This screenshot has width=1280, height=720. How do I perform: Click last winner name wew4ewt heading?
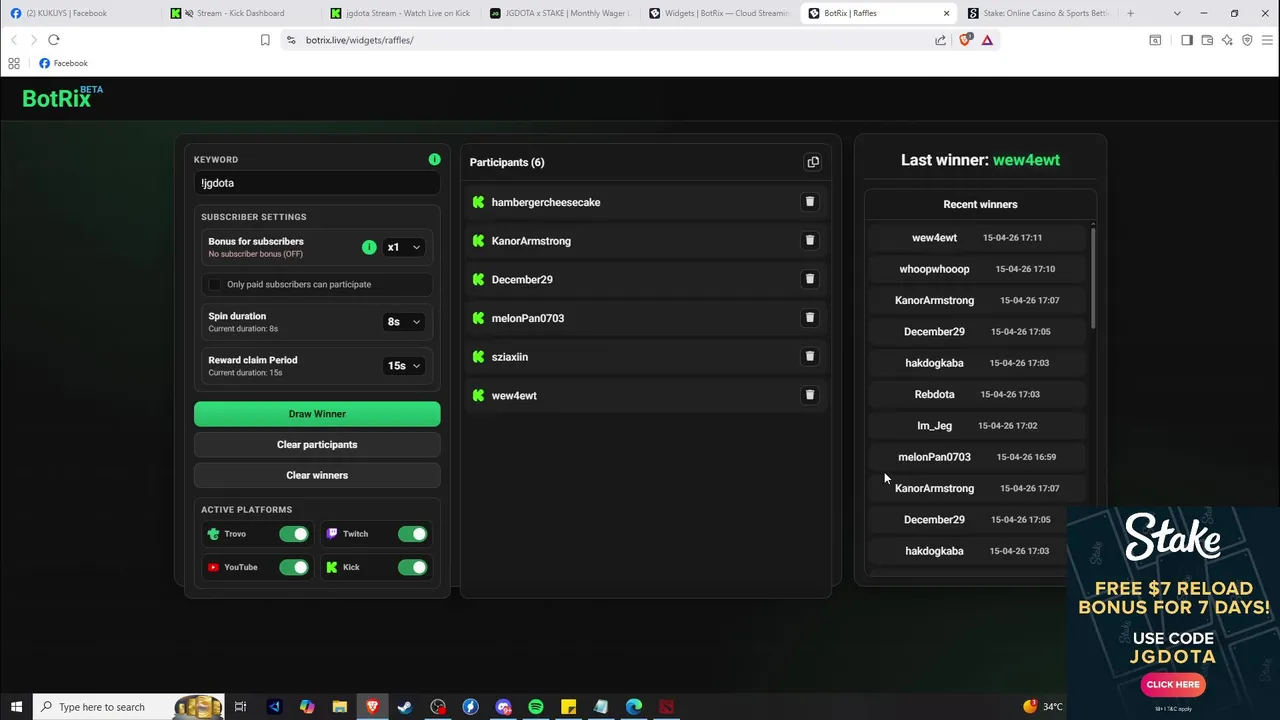[x=1026, y=160]
